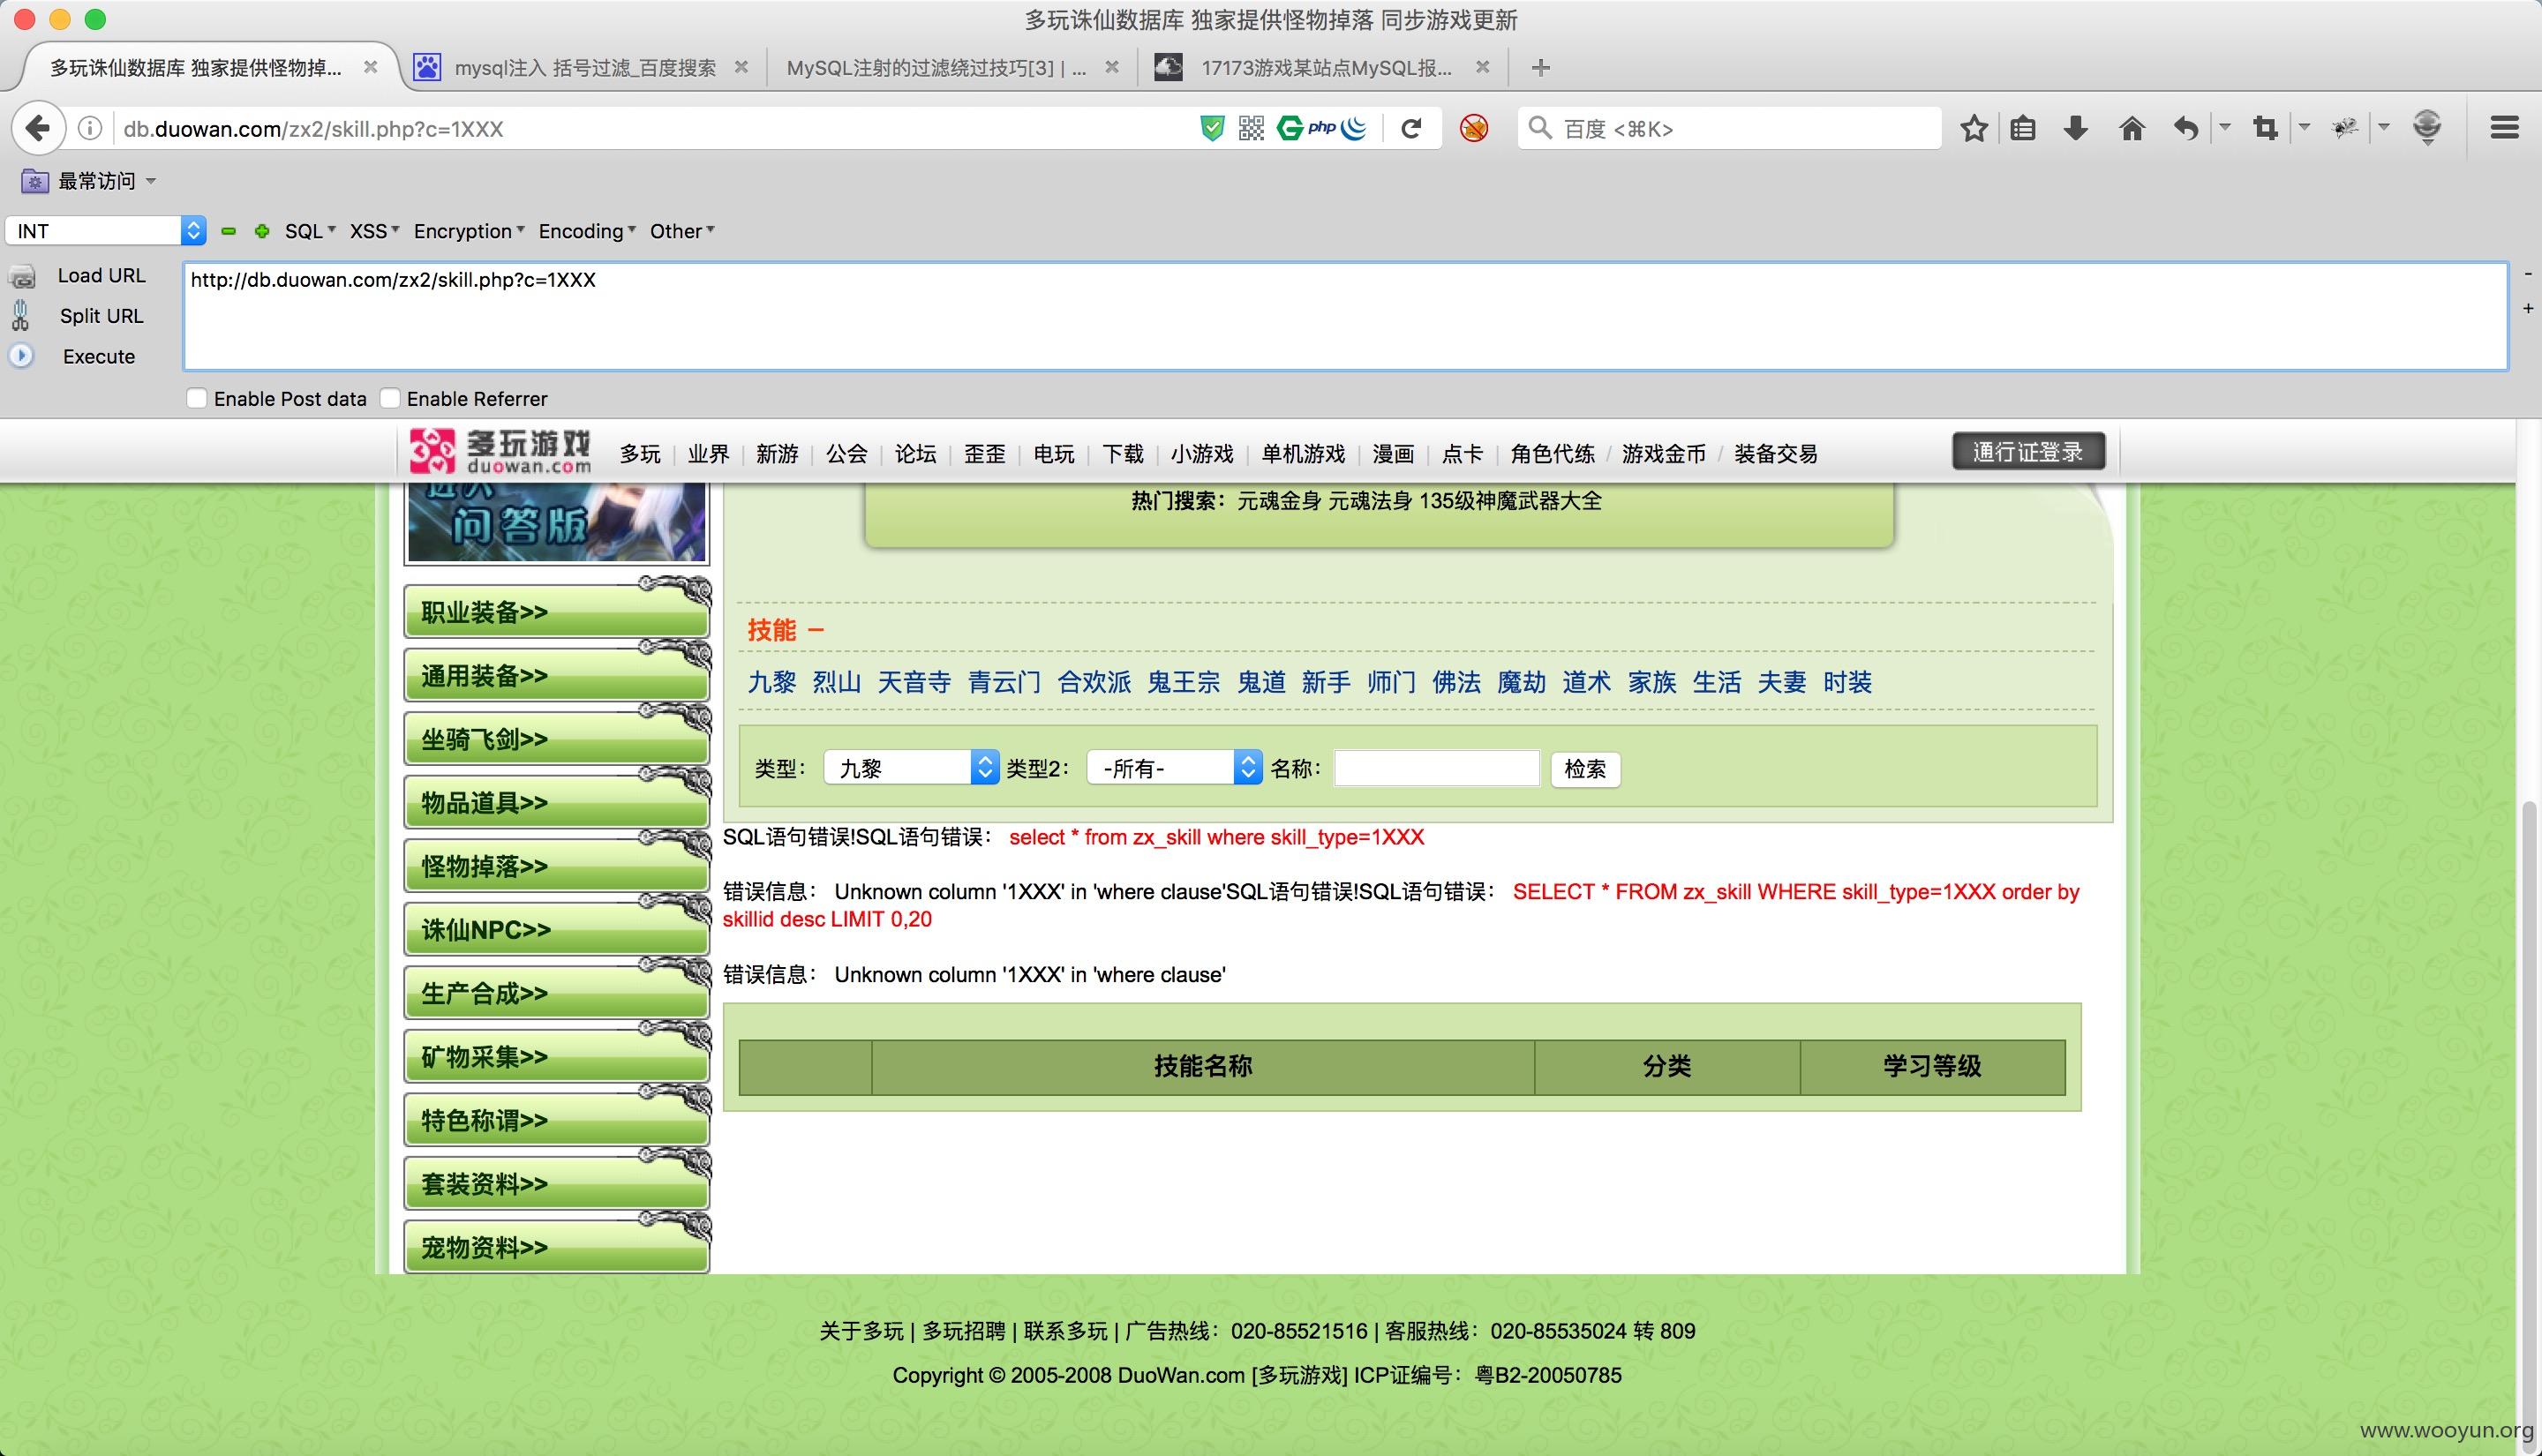
Task: Open the 诛仙NPC>> sidebar menu
Action: tap(556, 929)
